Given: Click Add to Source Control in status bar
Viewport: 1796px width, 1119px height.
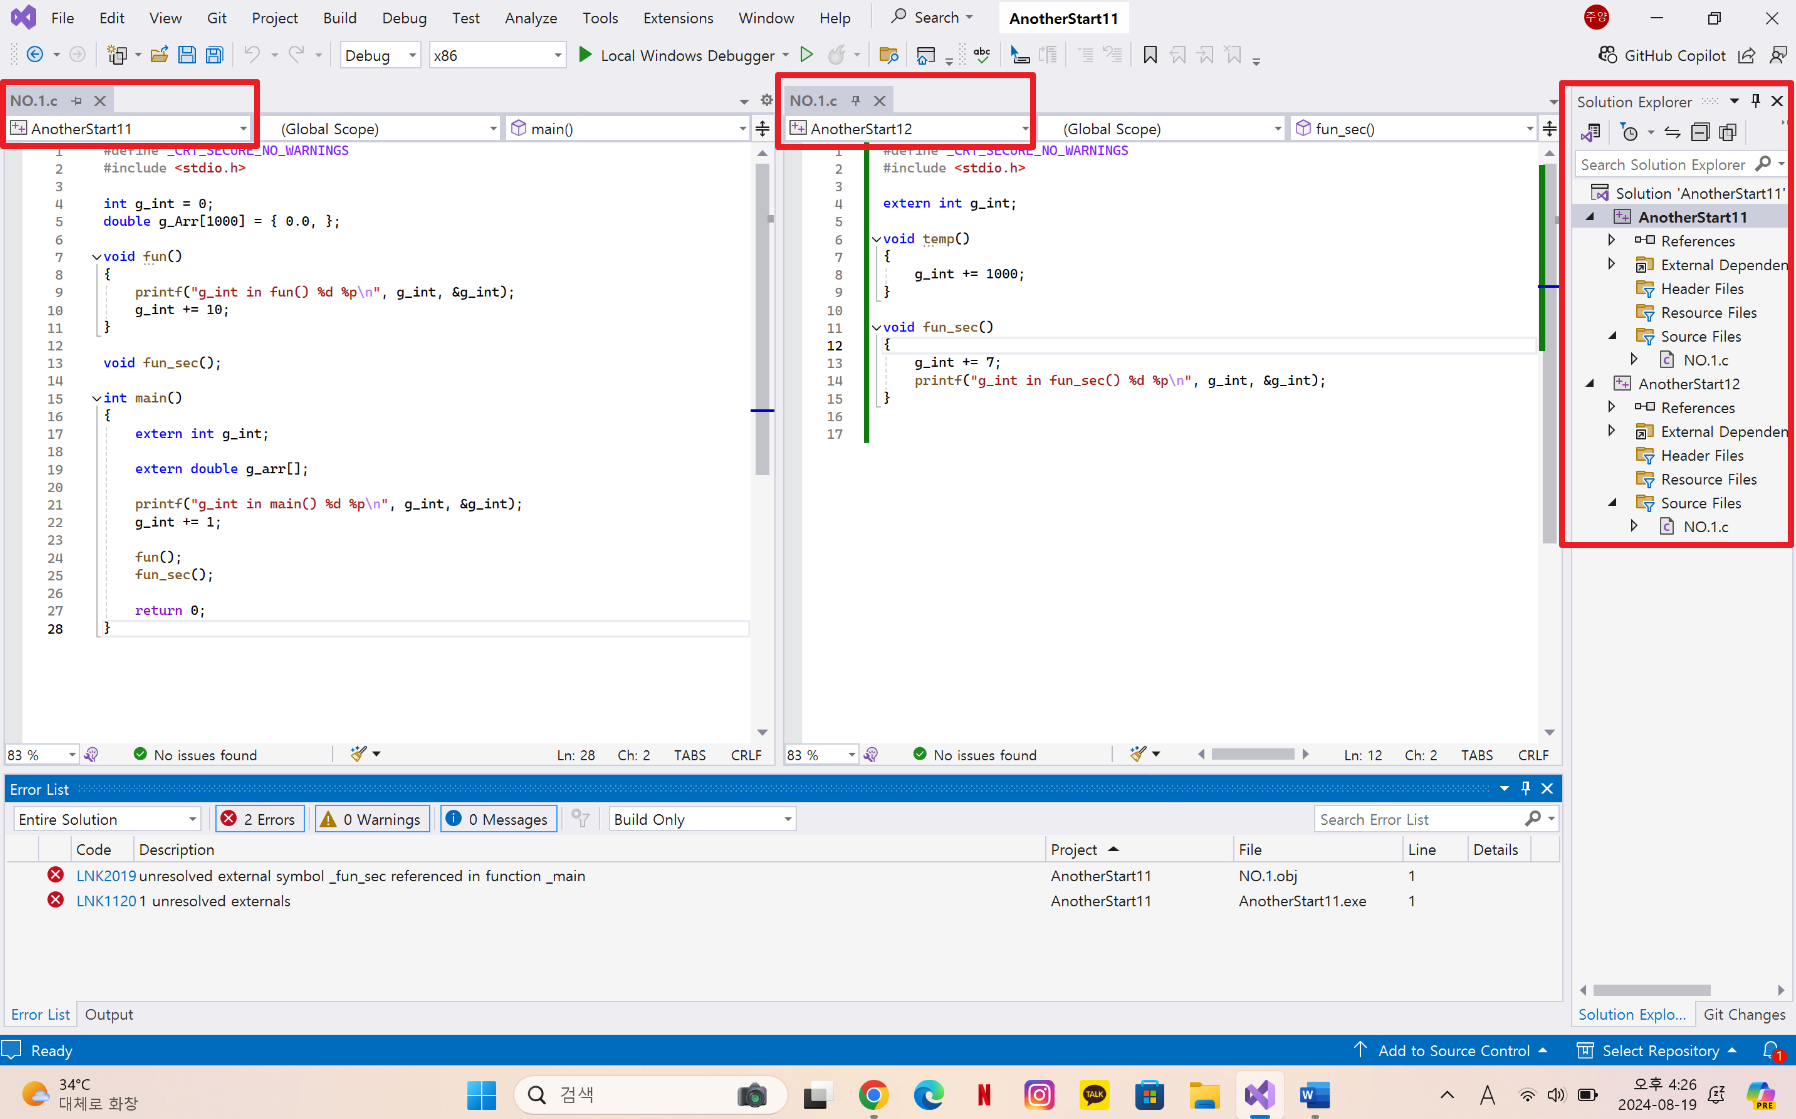Looking at the screenshot, I should coord(1452,1050).
